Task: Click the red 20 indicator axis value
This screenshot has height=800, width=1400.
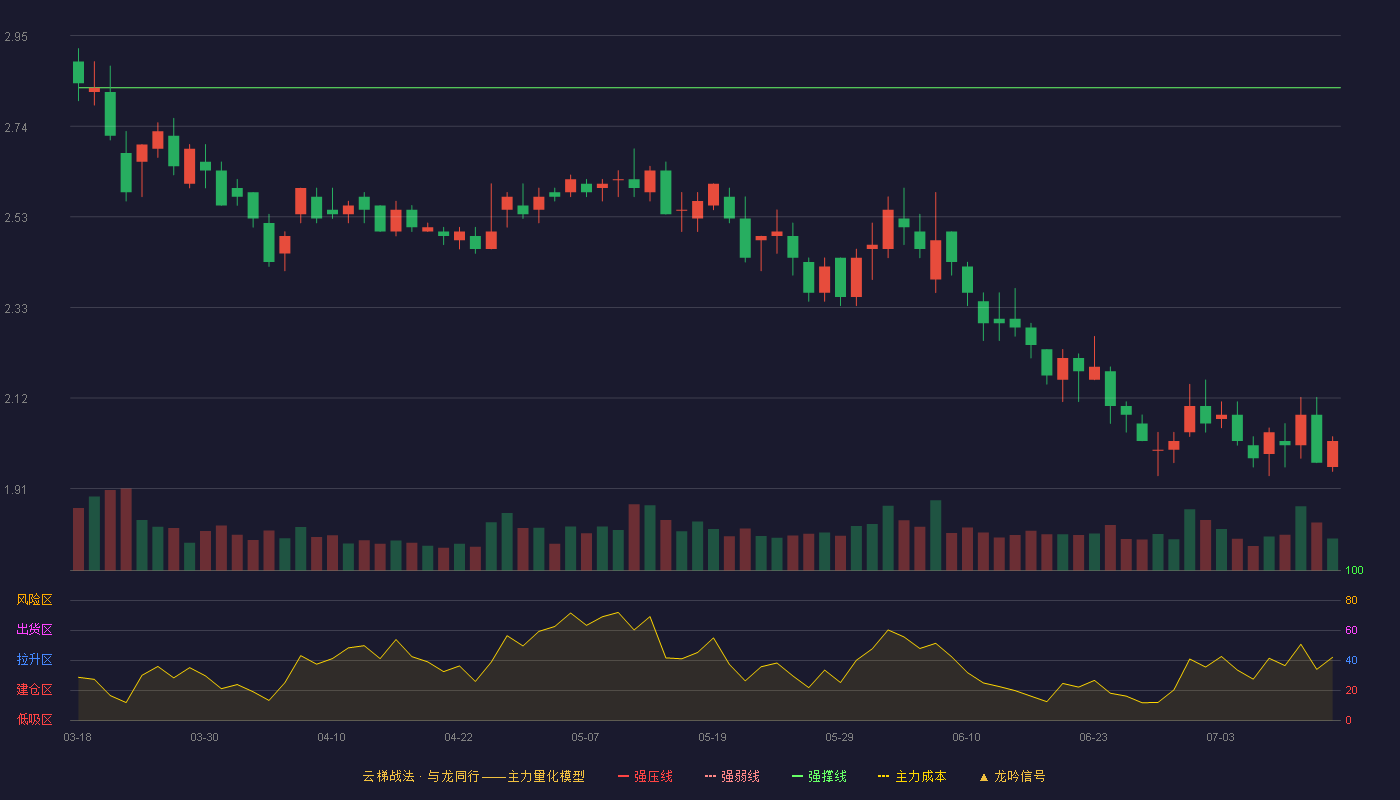Action: [1351, 690]
